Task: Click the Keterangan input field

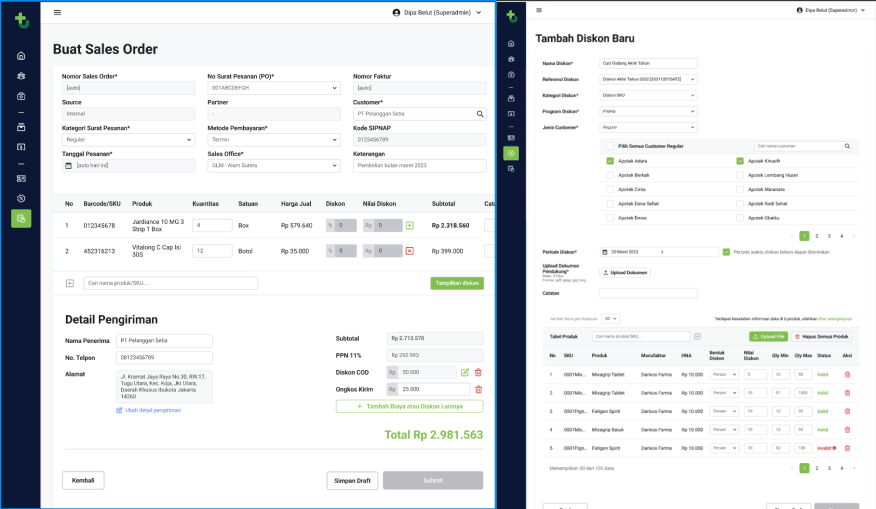Action: tap(420, 166)
